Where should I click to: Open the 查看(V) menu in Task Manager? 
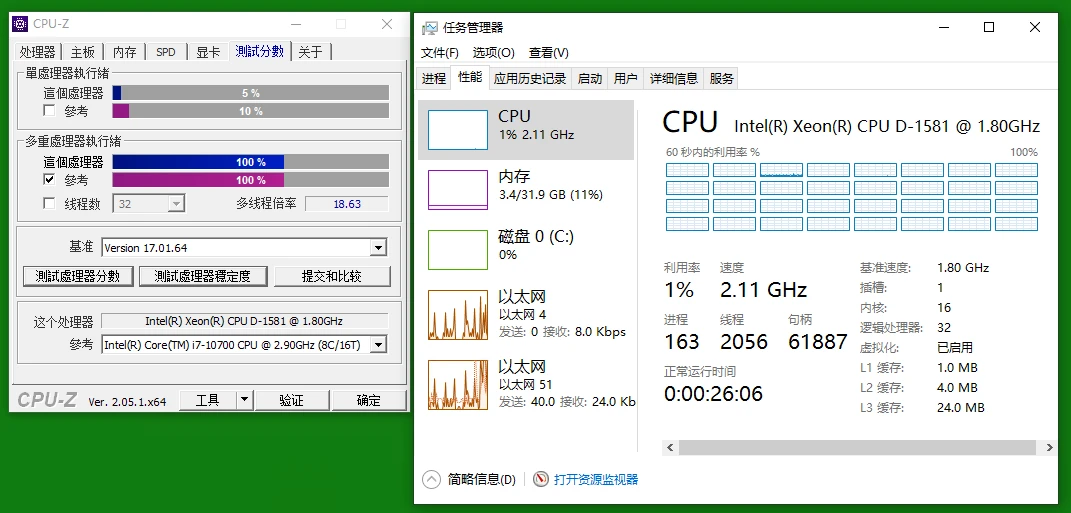[x=548, y=53]
